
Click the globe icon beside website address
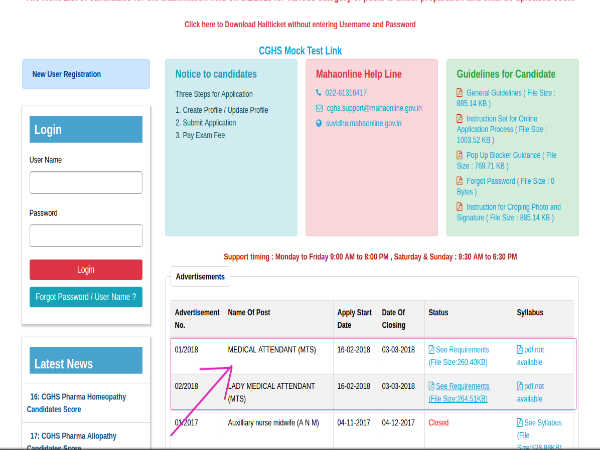coord(319,123)
